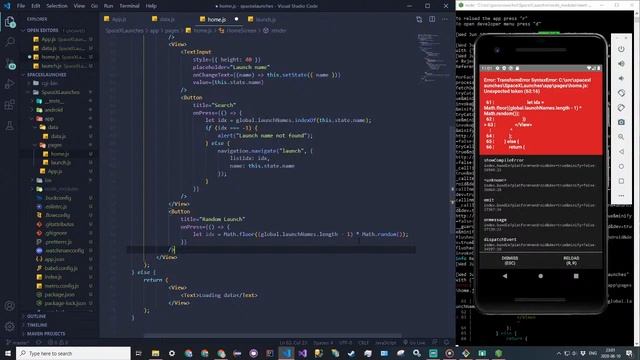Screen dimensions: 640x360
Task: Open Task View in the taskbar
Action: (138, 353)
